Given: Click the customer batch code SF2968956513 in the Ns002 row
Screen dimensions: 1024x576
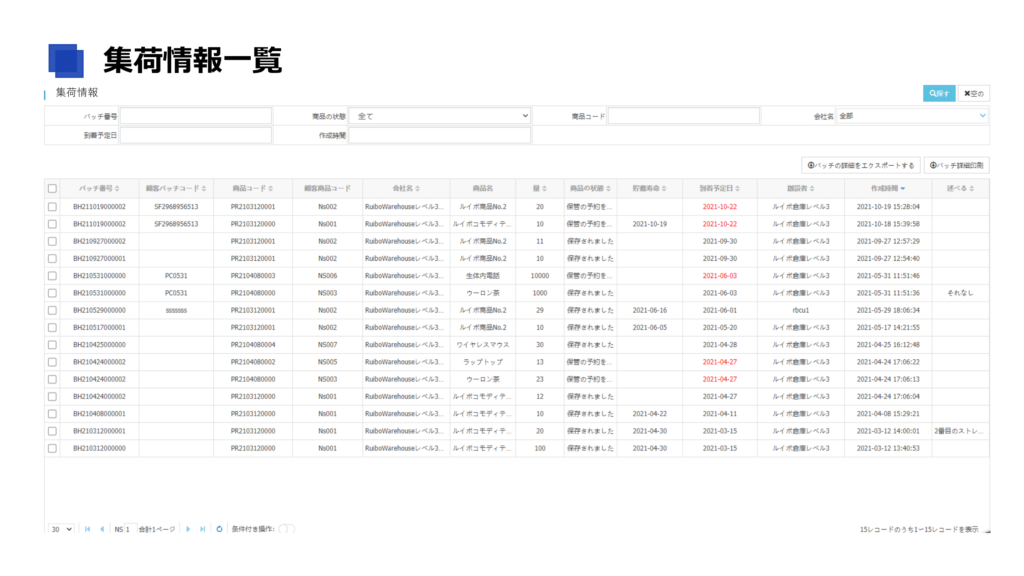Looking at the screenshot, I should coord(176,206).
